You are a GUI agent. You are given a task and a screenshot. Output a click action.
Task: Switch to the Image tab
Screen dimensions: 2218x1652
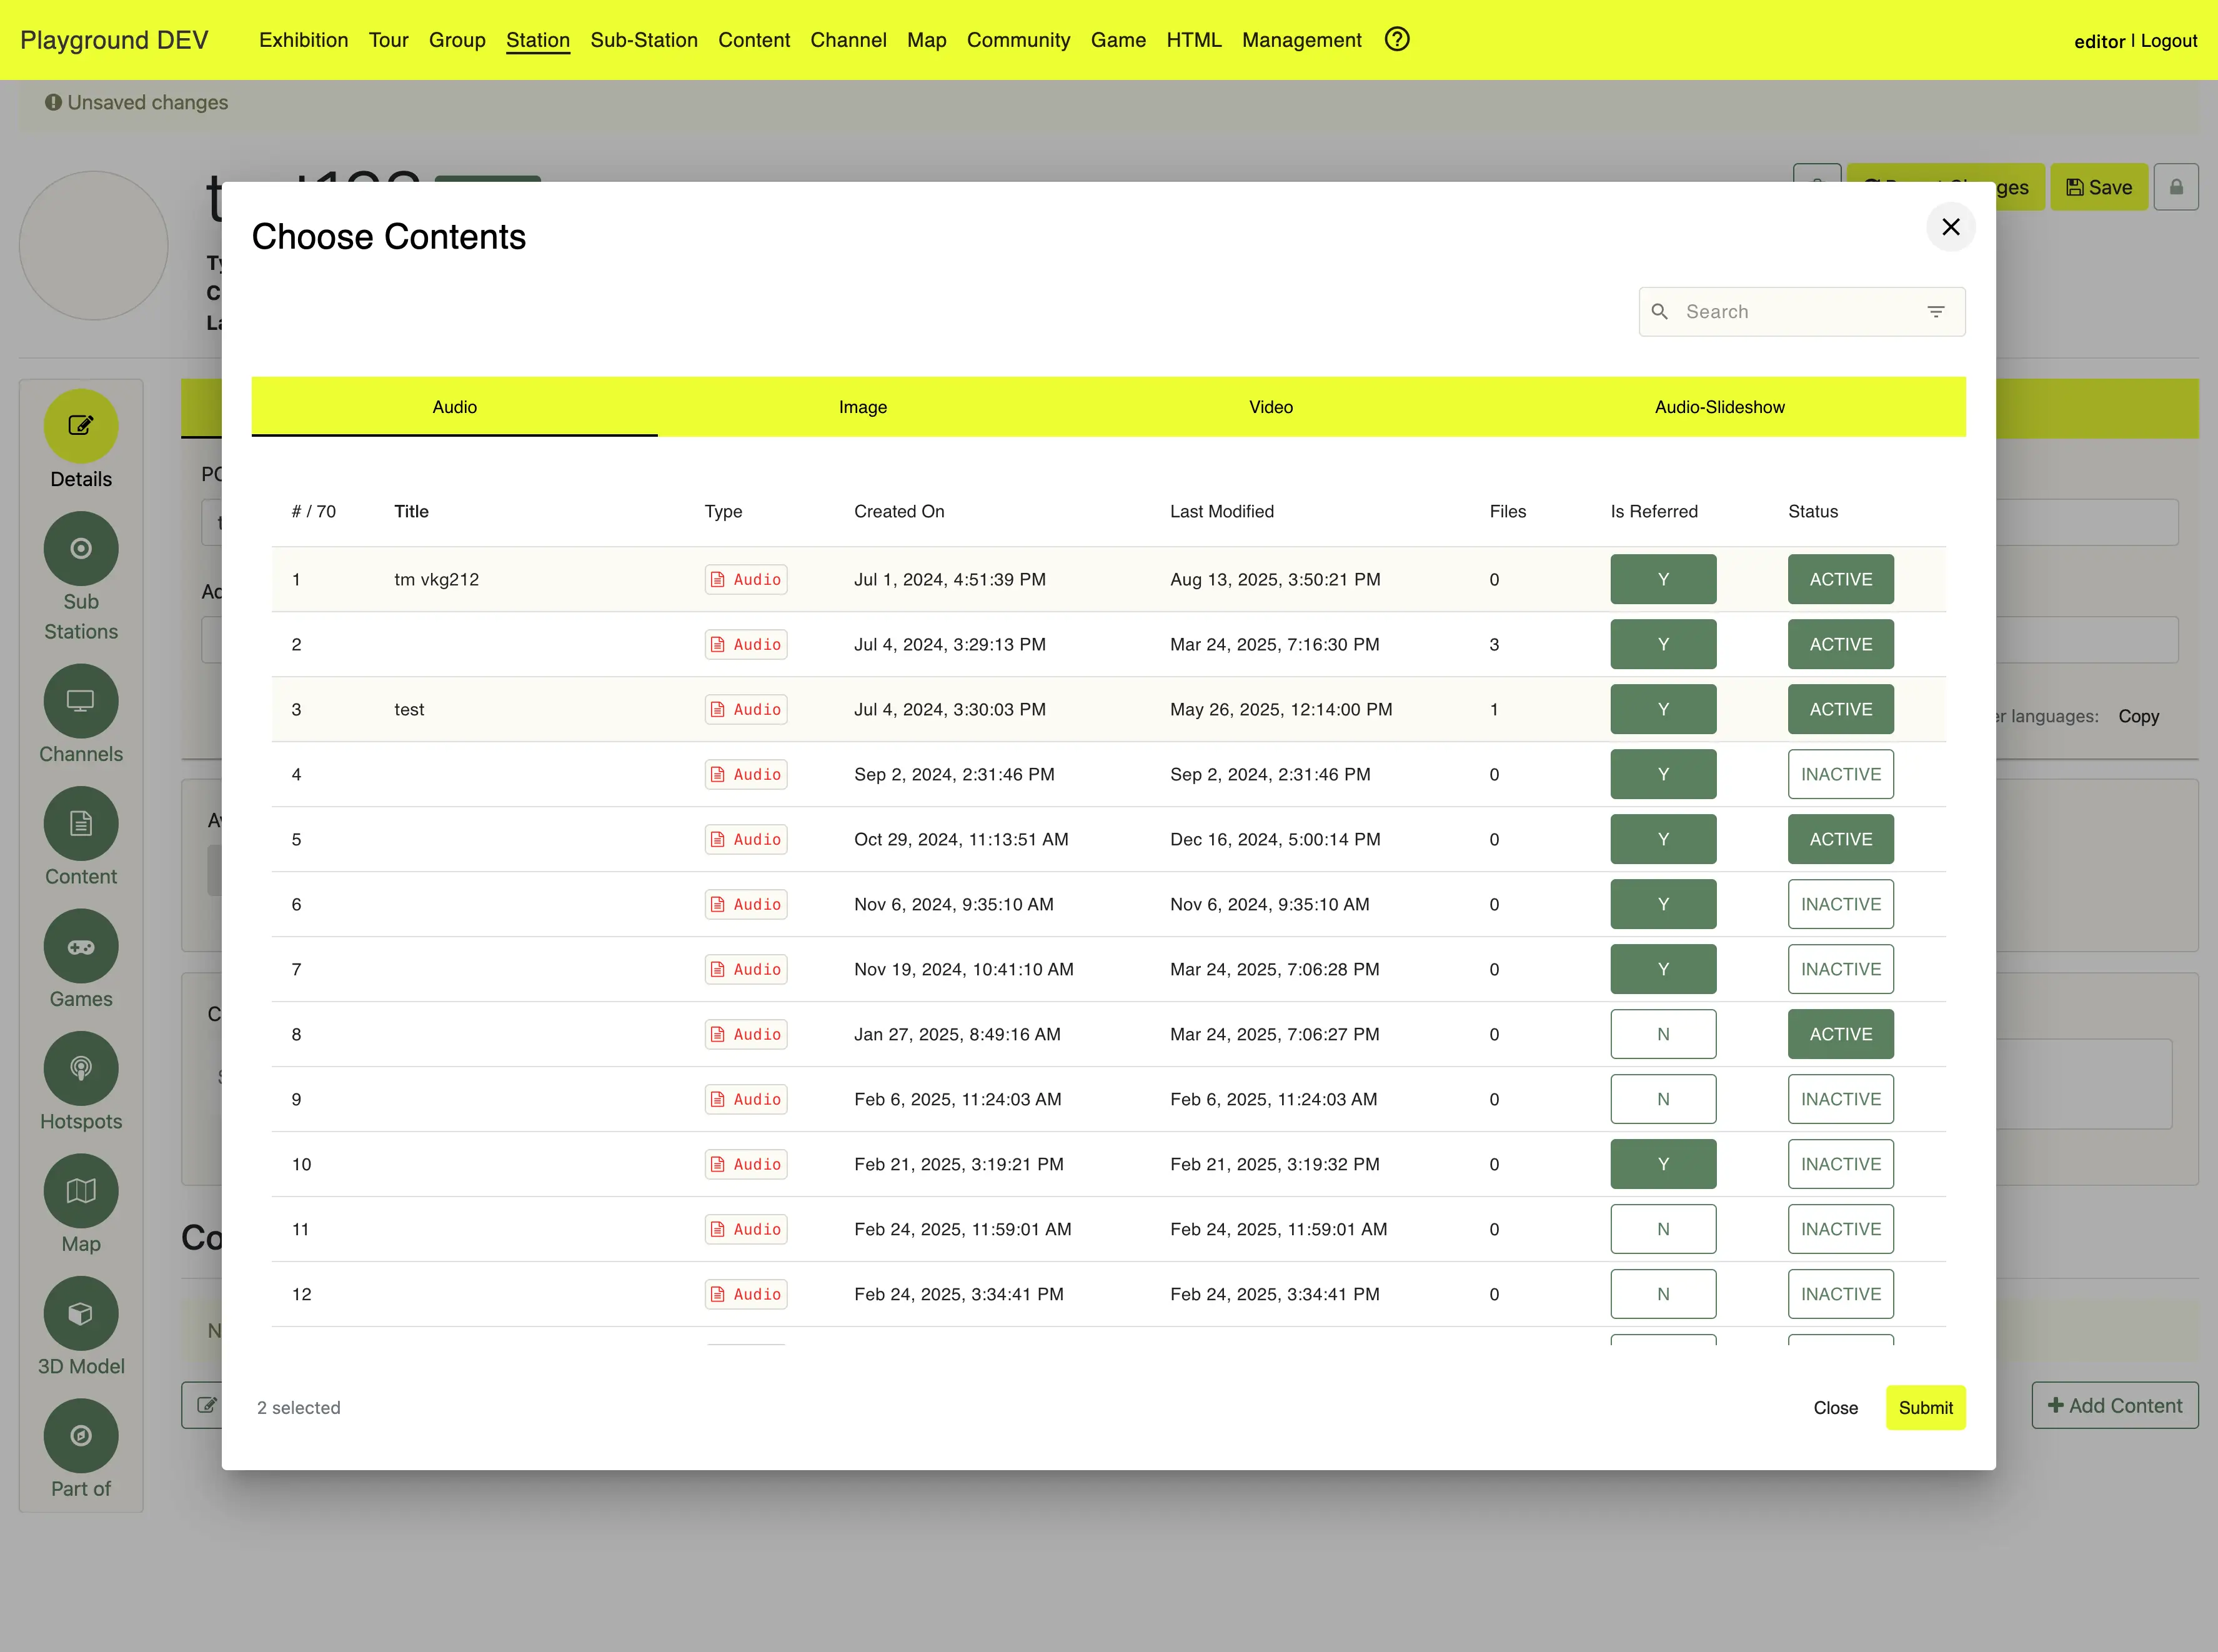coord(862,407)
